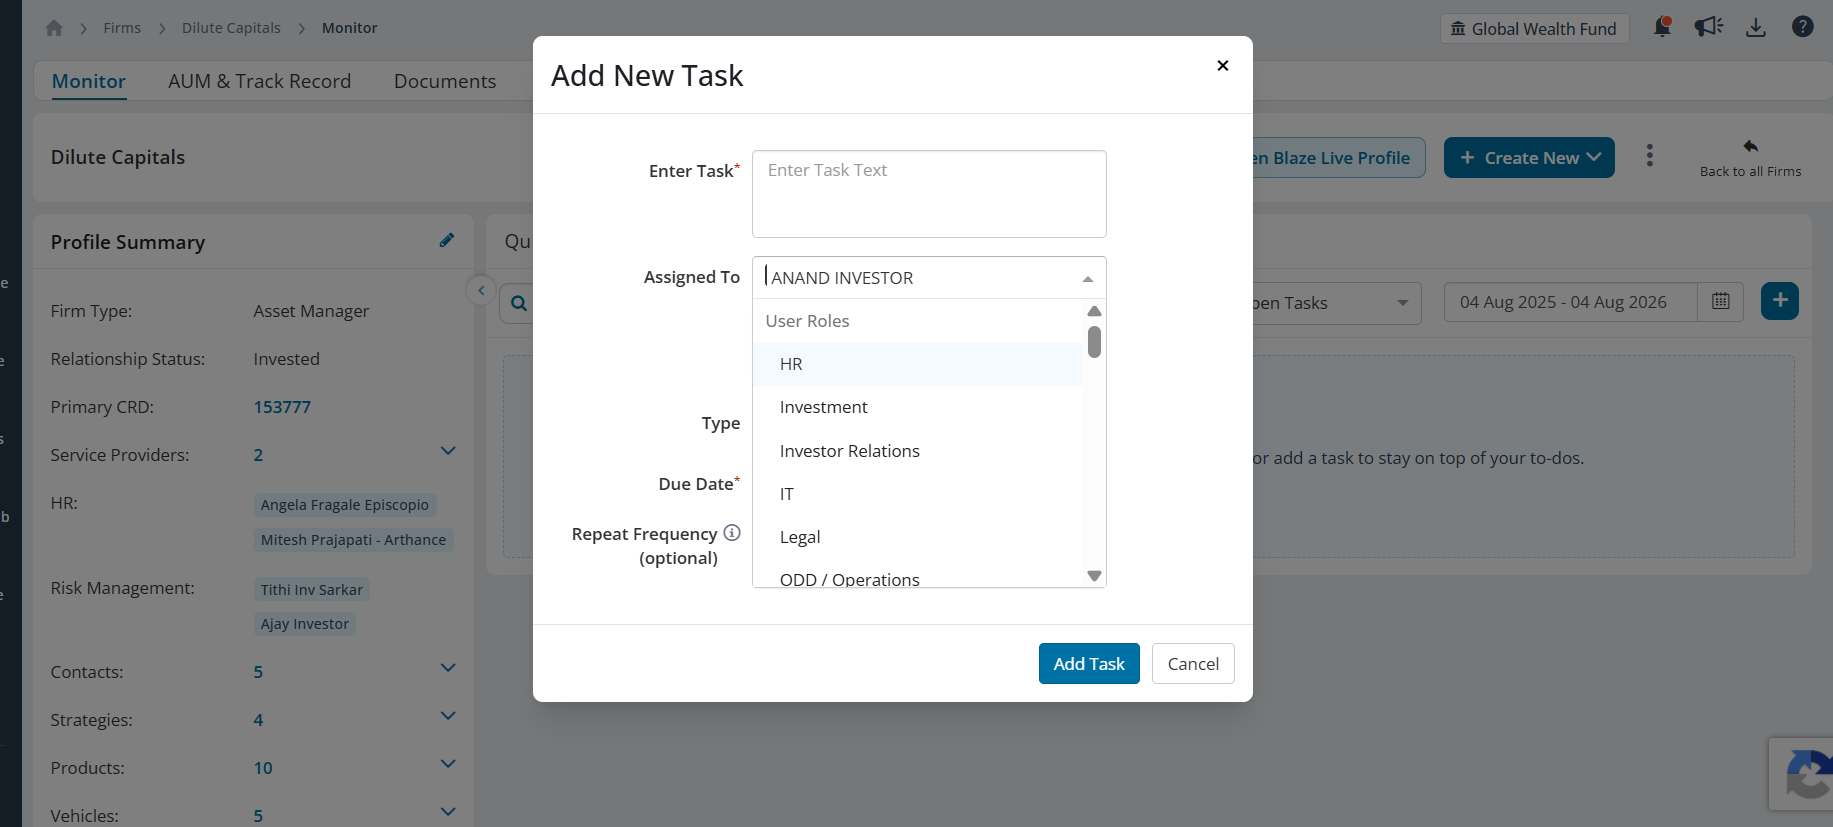Screen dimensions: 1833x827
Task: Open the Create New dropdown
Action: point(1529,158)
